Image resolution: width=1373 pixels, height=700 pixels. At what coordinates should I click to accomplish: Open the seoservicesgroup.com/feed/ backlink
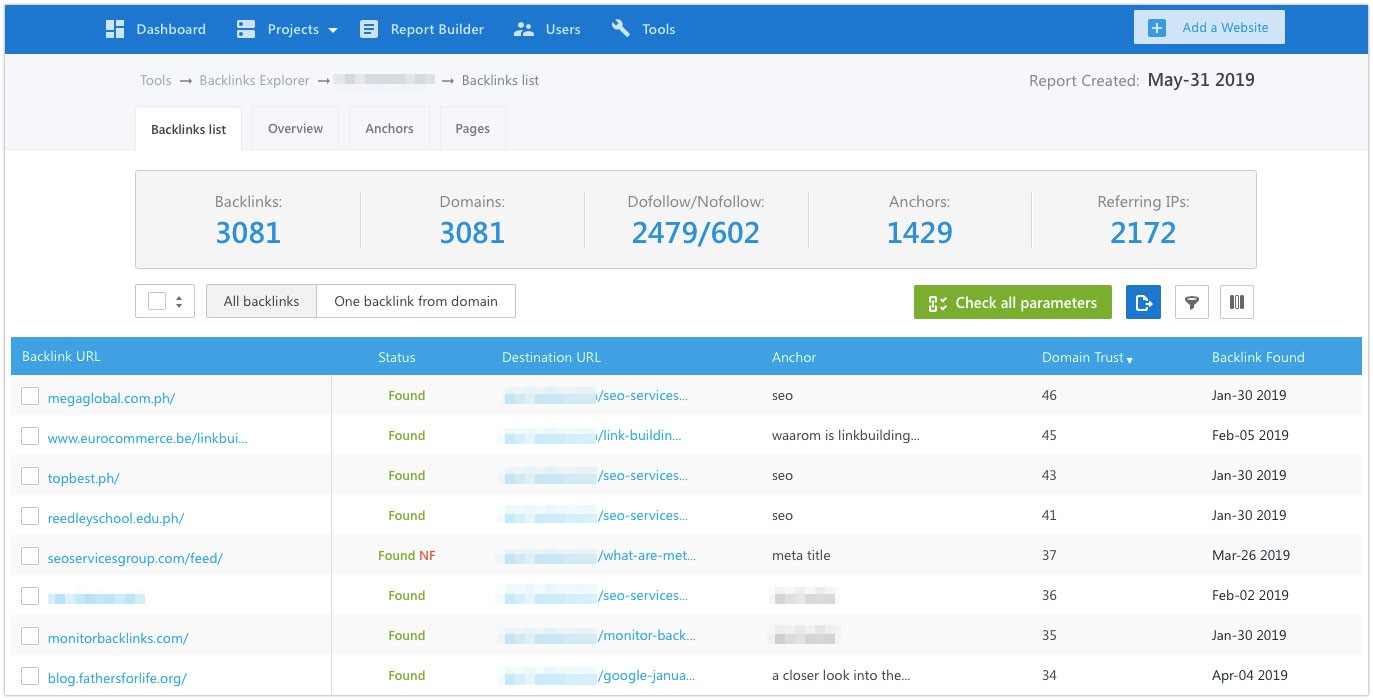click(x=135, y=558)
